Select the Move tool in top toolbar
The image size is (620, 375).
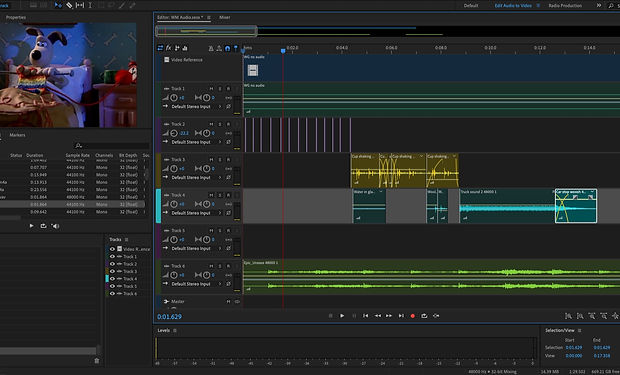[58, 5]
